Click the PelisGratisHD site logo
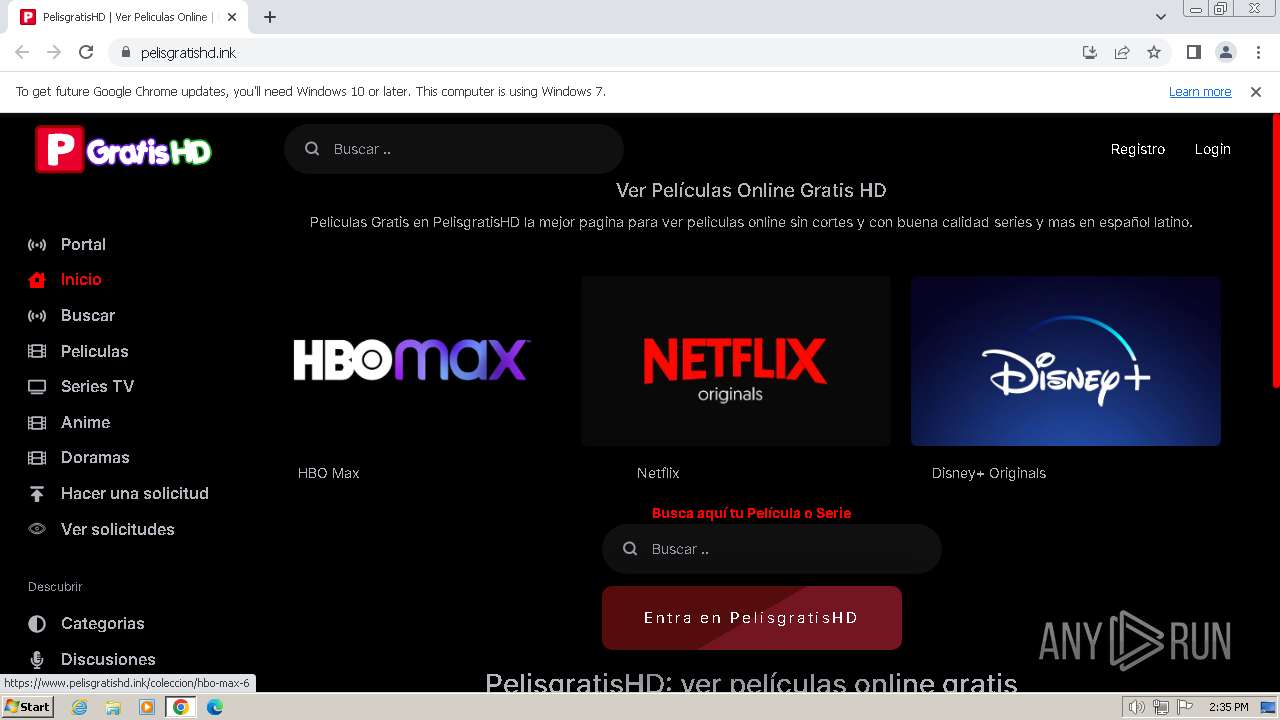This screenshot has height=720, width=1280. click(124, 150)
